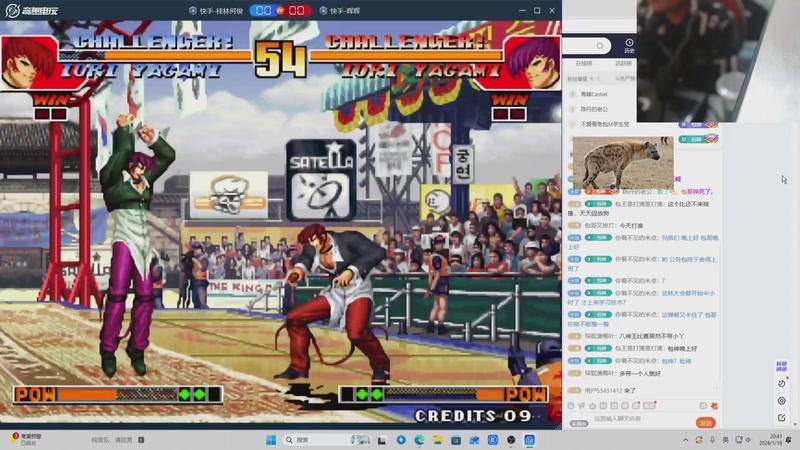Click the down arrow at sidebar bottom
This screenshot has height=450, width=800.
pos(794,424)
